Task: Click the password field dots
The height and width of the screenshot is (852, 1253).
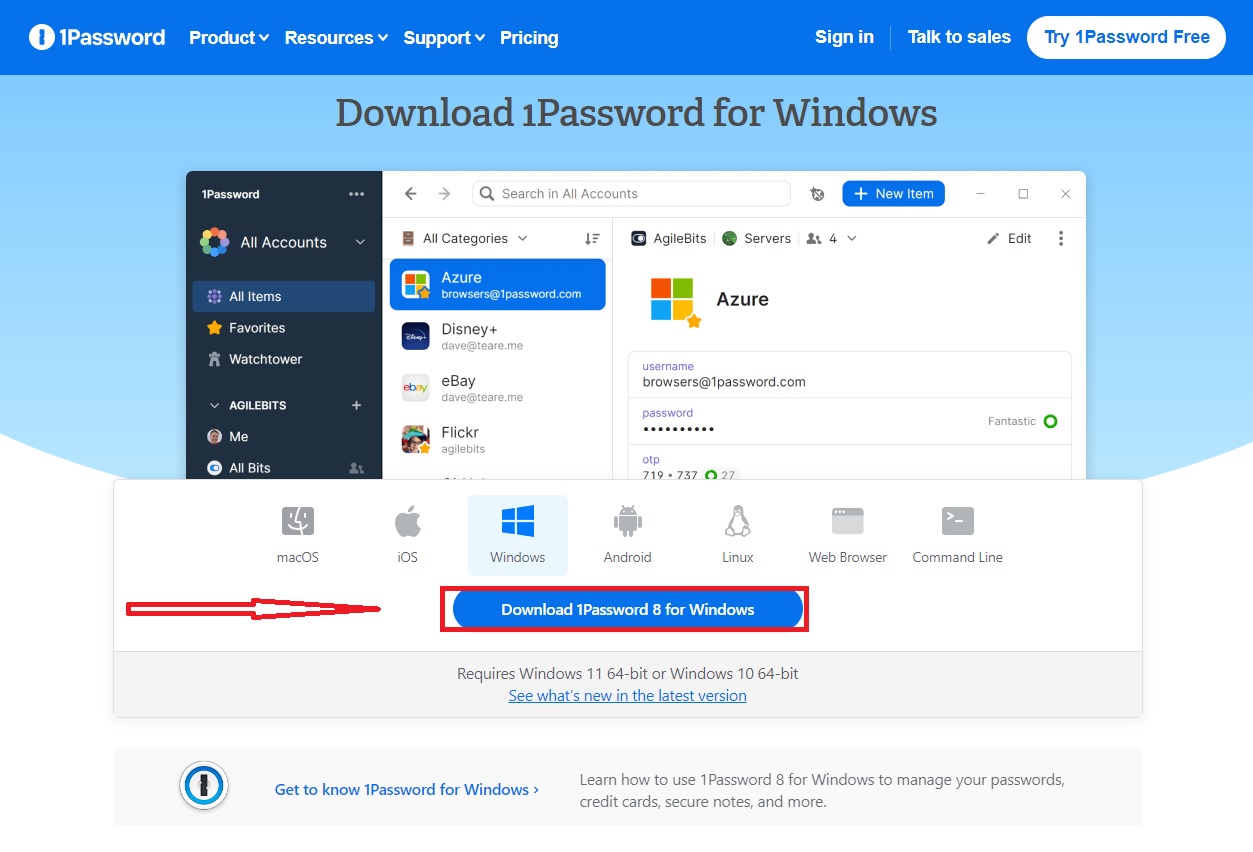Action: coord(678,429)
